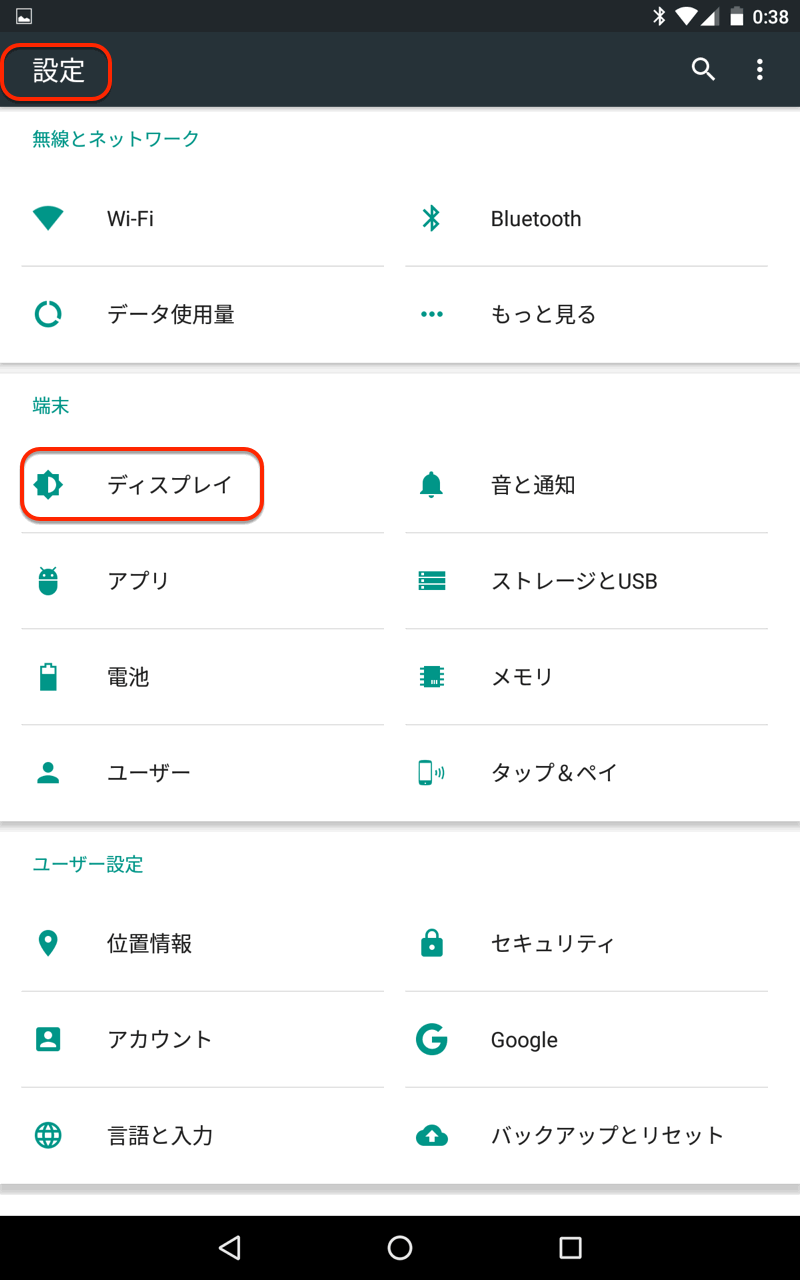The height and width of the screenshot is (1280, 800).
Task: Tap the bell icon for 音と通知
Action: click(x=431, y=485)
